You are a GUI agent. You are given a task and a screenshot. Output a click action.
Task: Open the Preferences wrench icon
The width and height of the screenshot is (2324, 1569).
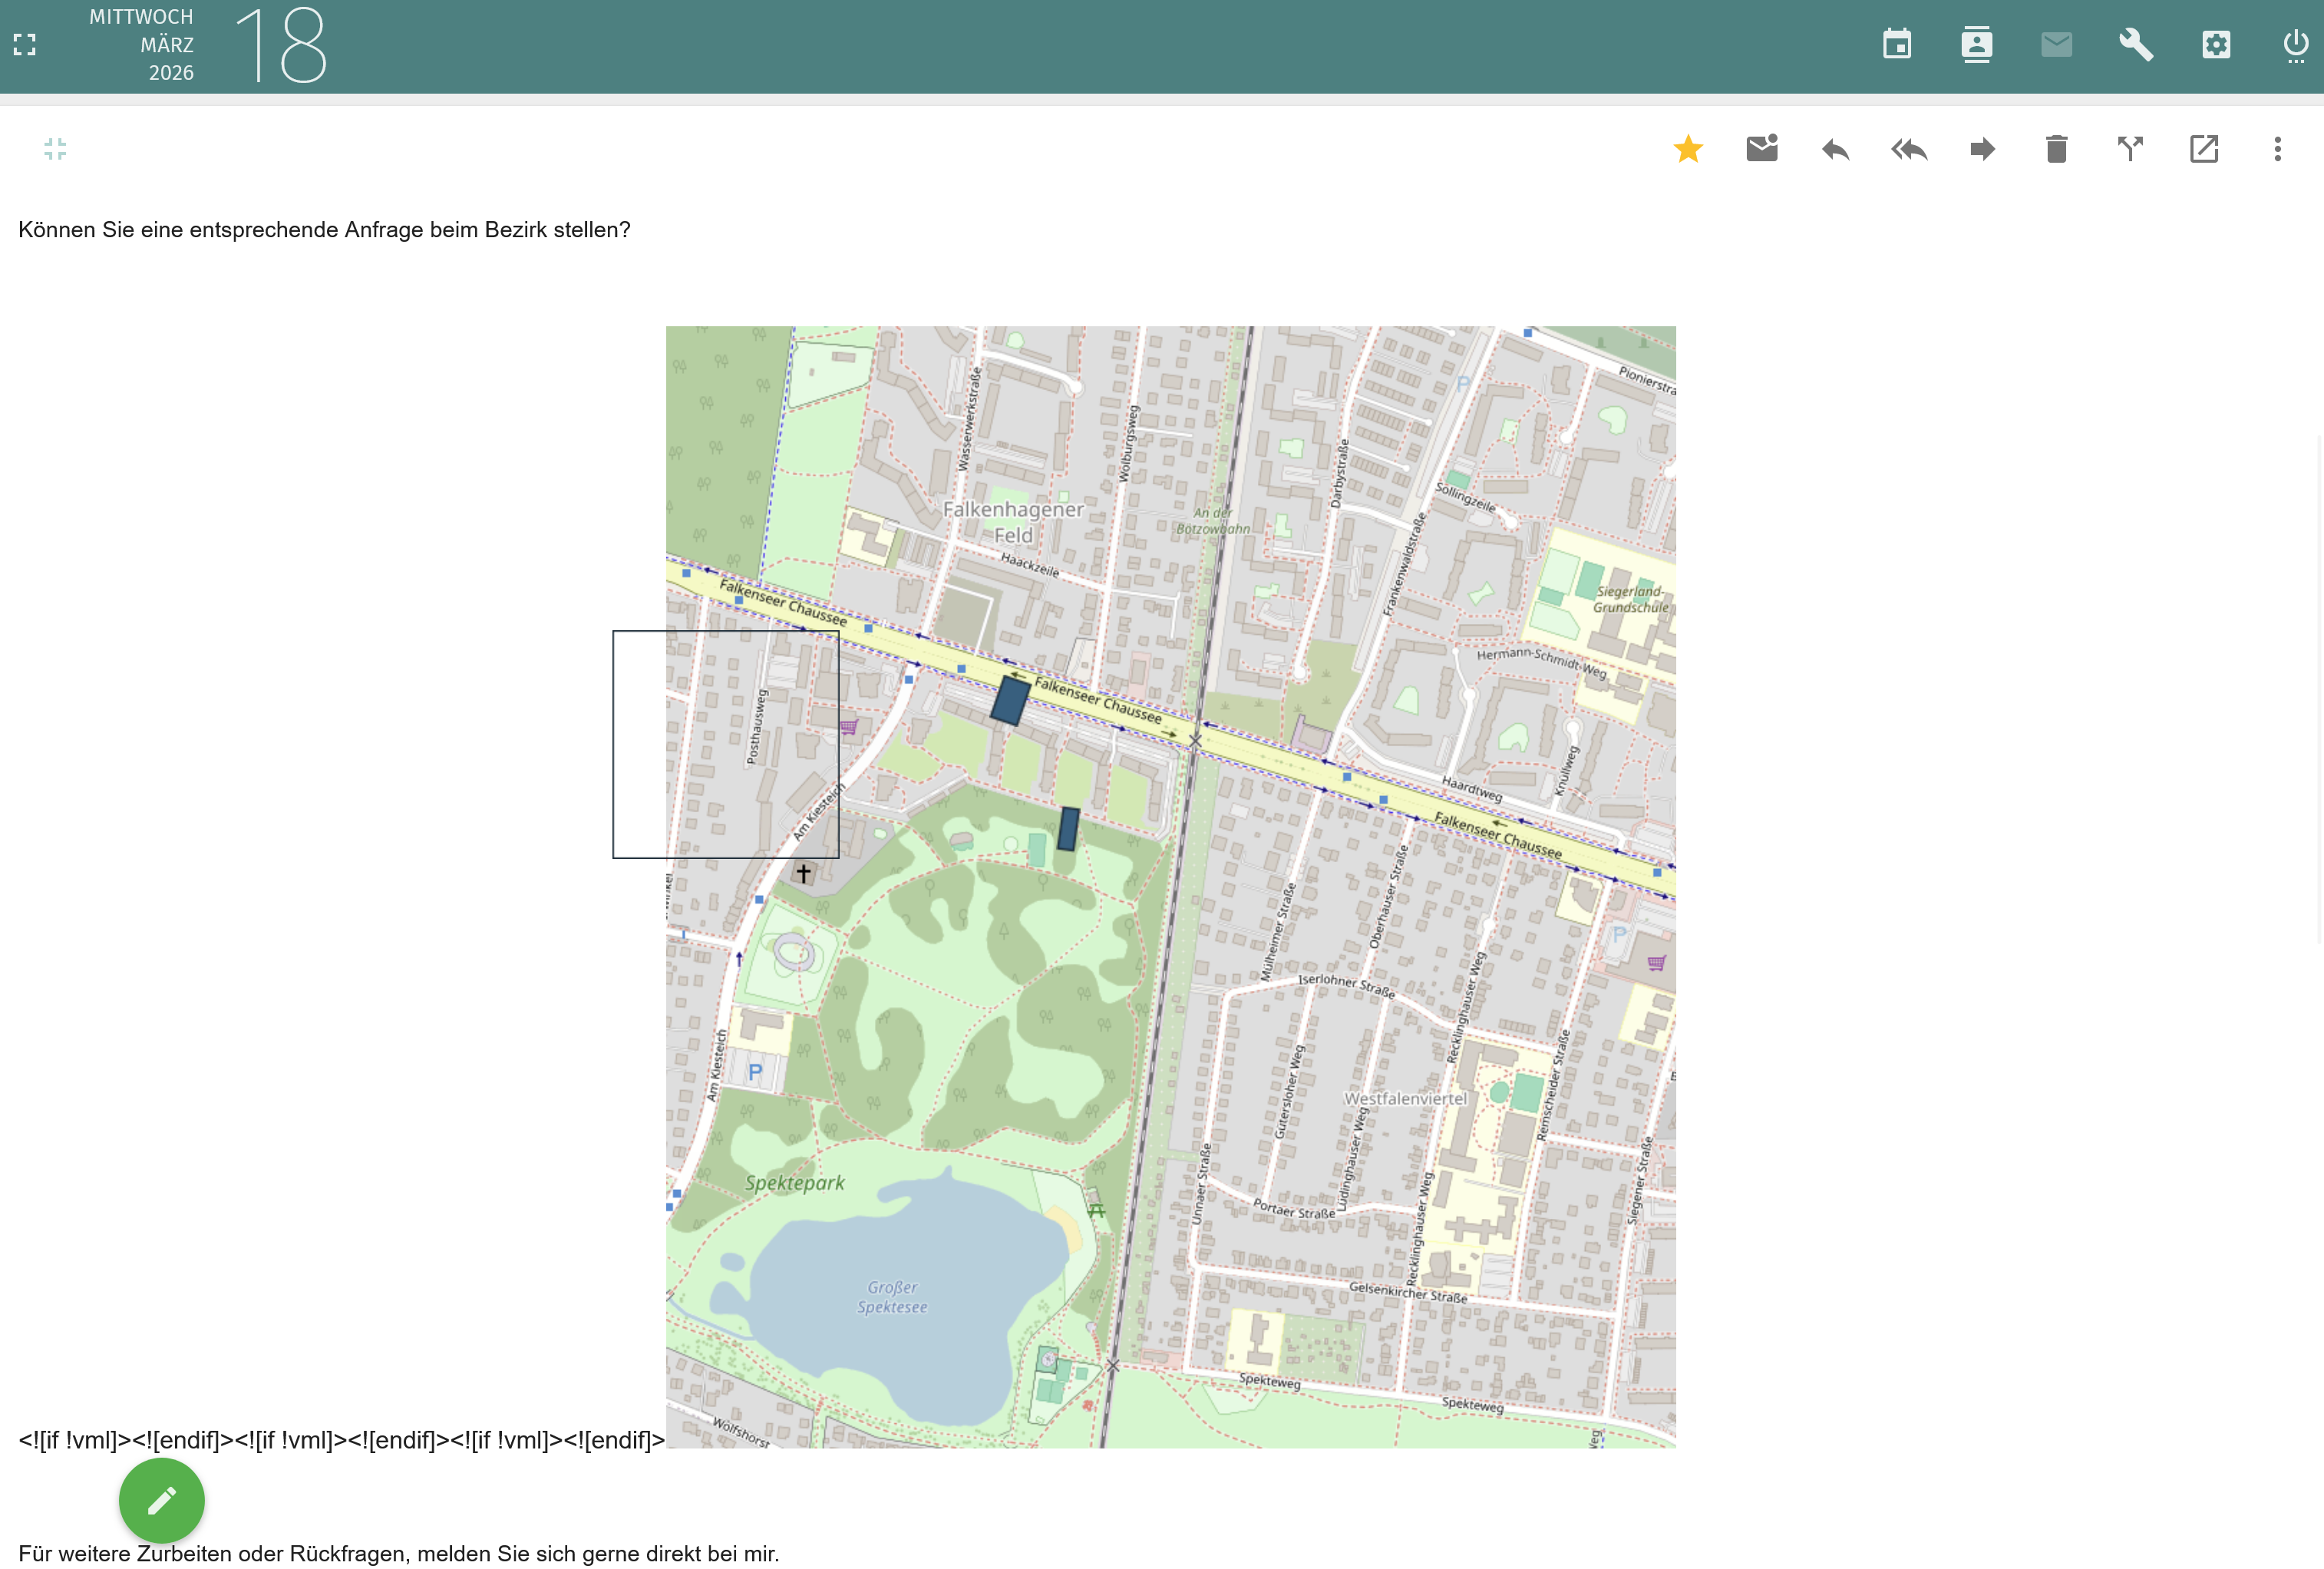click(x=2136, y=44)
